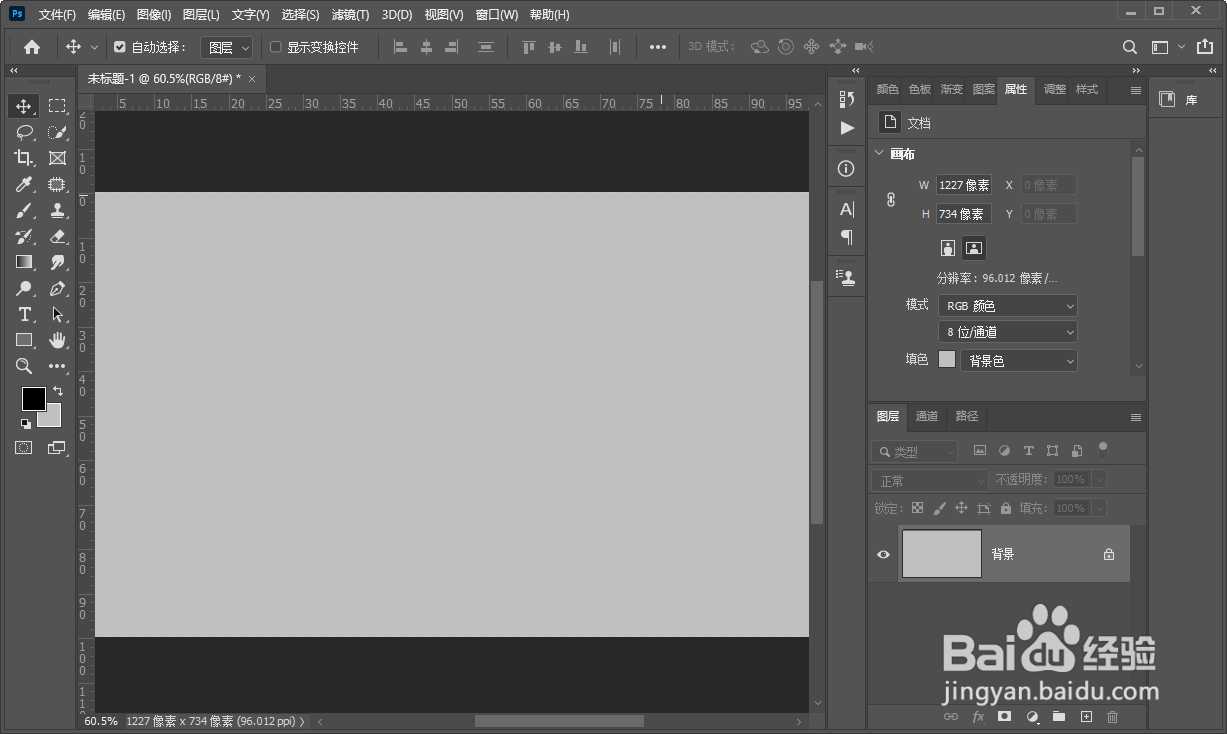Select the Rectangle shape tool
Image resolution: width=1227 pixels, height=734 pixels.
pos(24,340)
